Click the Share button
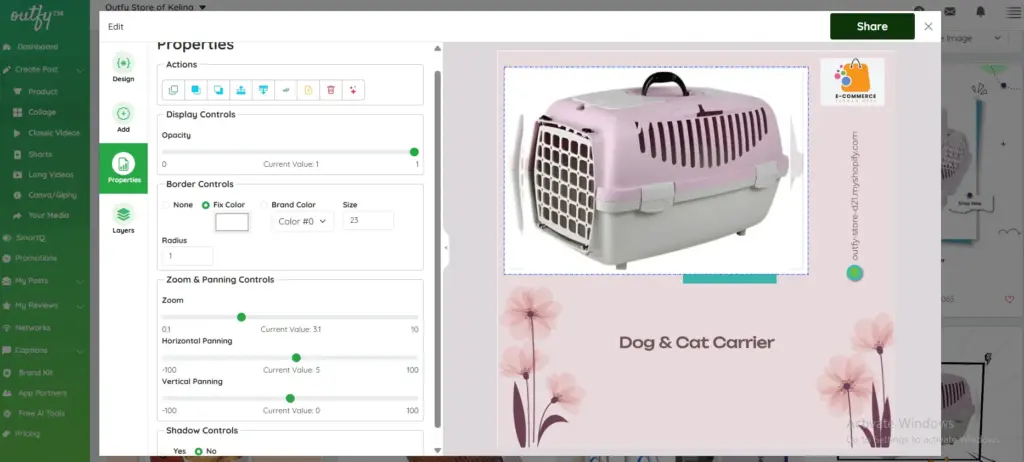The width and height of the screenshot is (1024, 462). click(871, 27)
